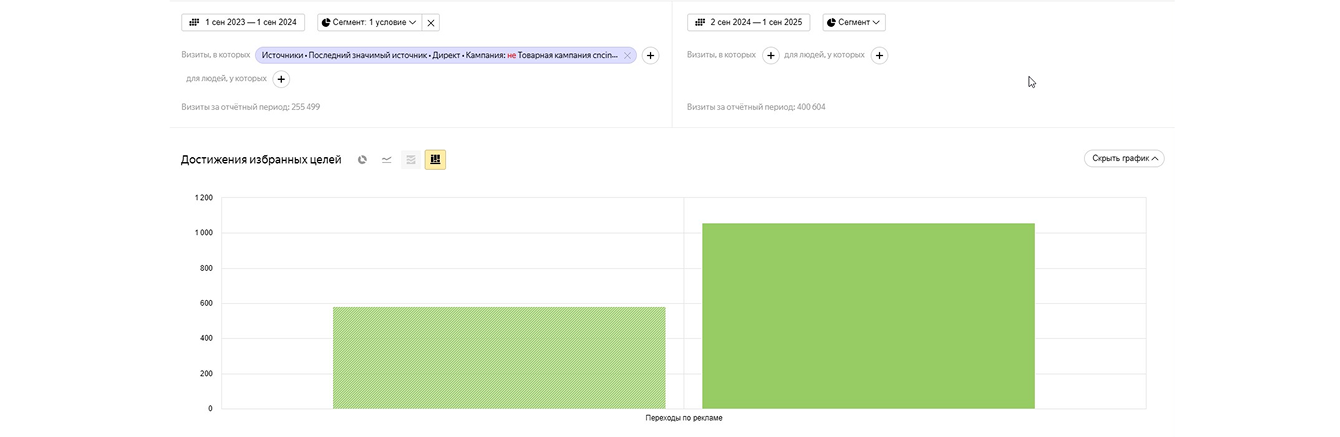Click the hatched green bar for first period
This screenshot has width=1340, height=437.
[x=499, y=357]
